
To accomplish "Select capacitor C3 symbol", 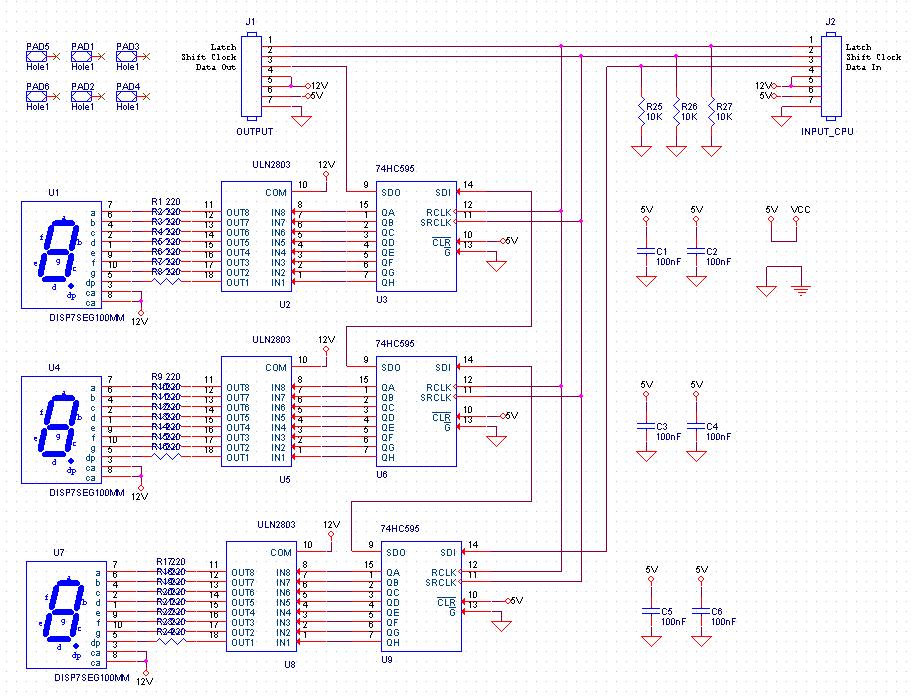I will (x=646, y=426).
